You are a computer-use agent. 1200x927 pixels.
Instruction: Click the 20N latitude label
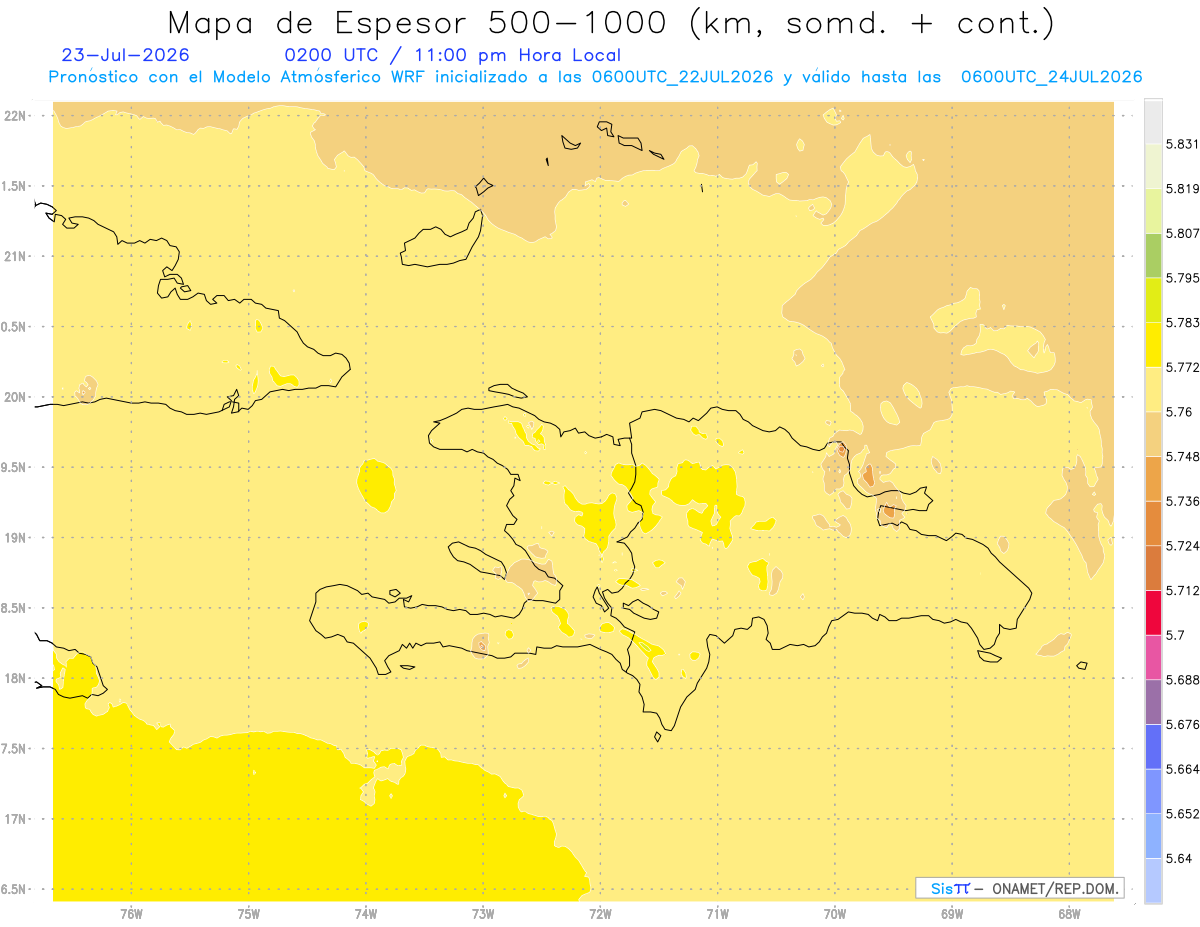coord(17,397)
